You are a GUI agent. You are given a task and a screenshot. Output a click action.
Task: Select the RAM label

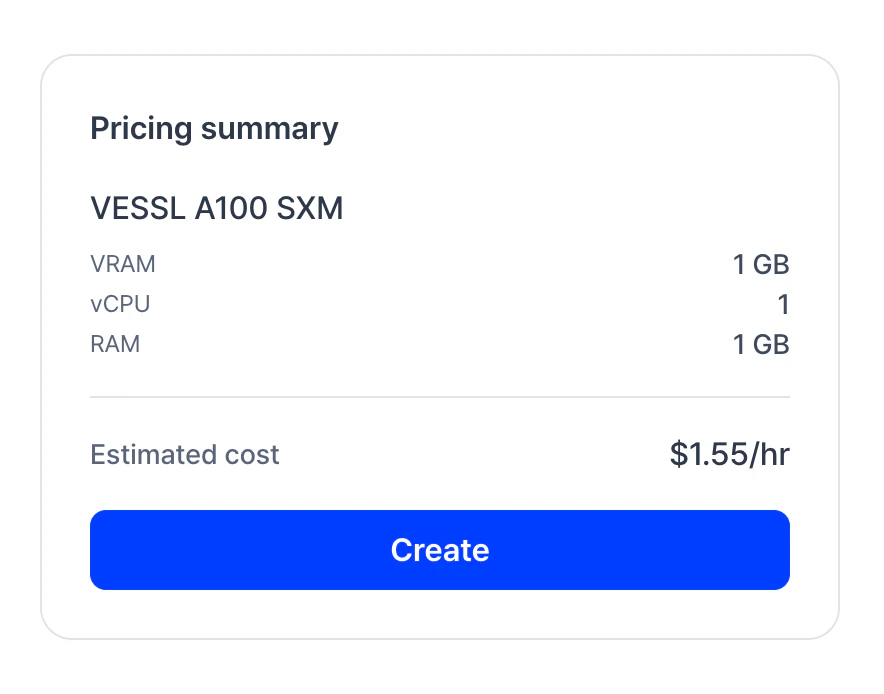(x=115, y=344)
